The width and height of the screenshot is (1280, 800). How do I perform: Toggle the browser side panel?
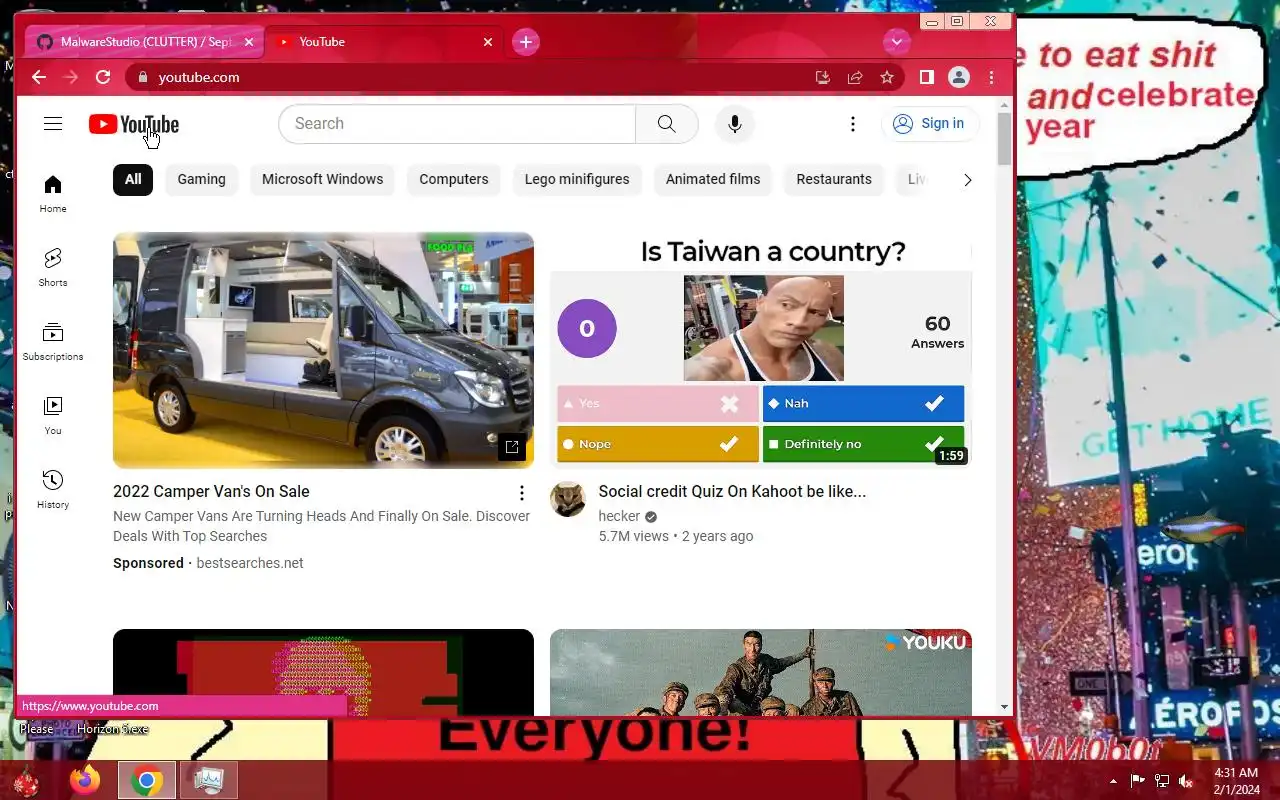click(x=927, y=77)
